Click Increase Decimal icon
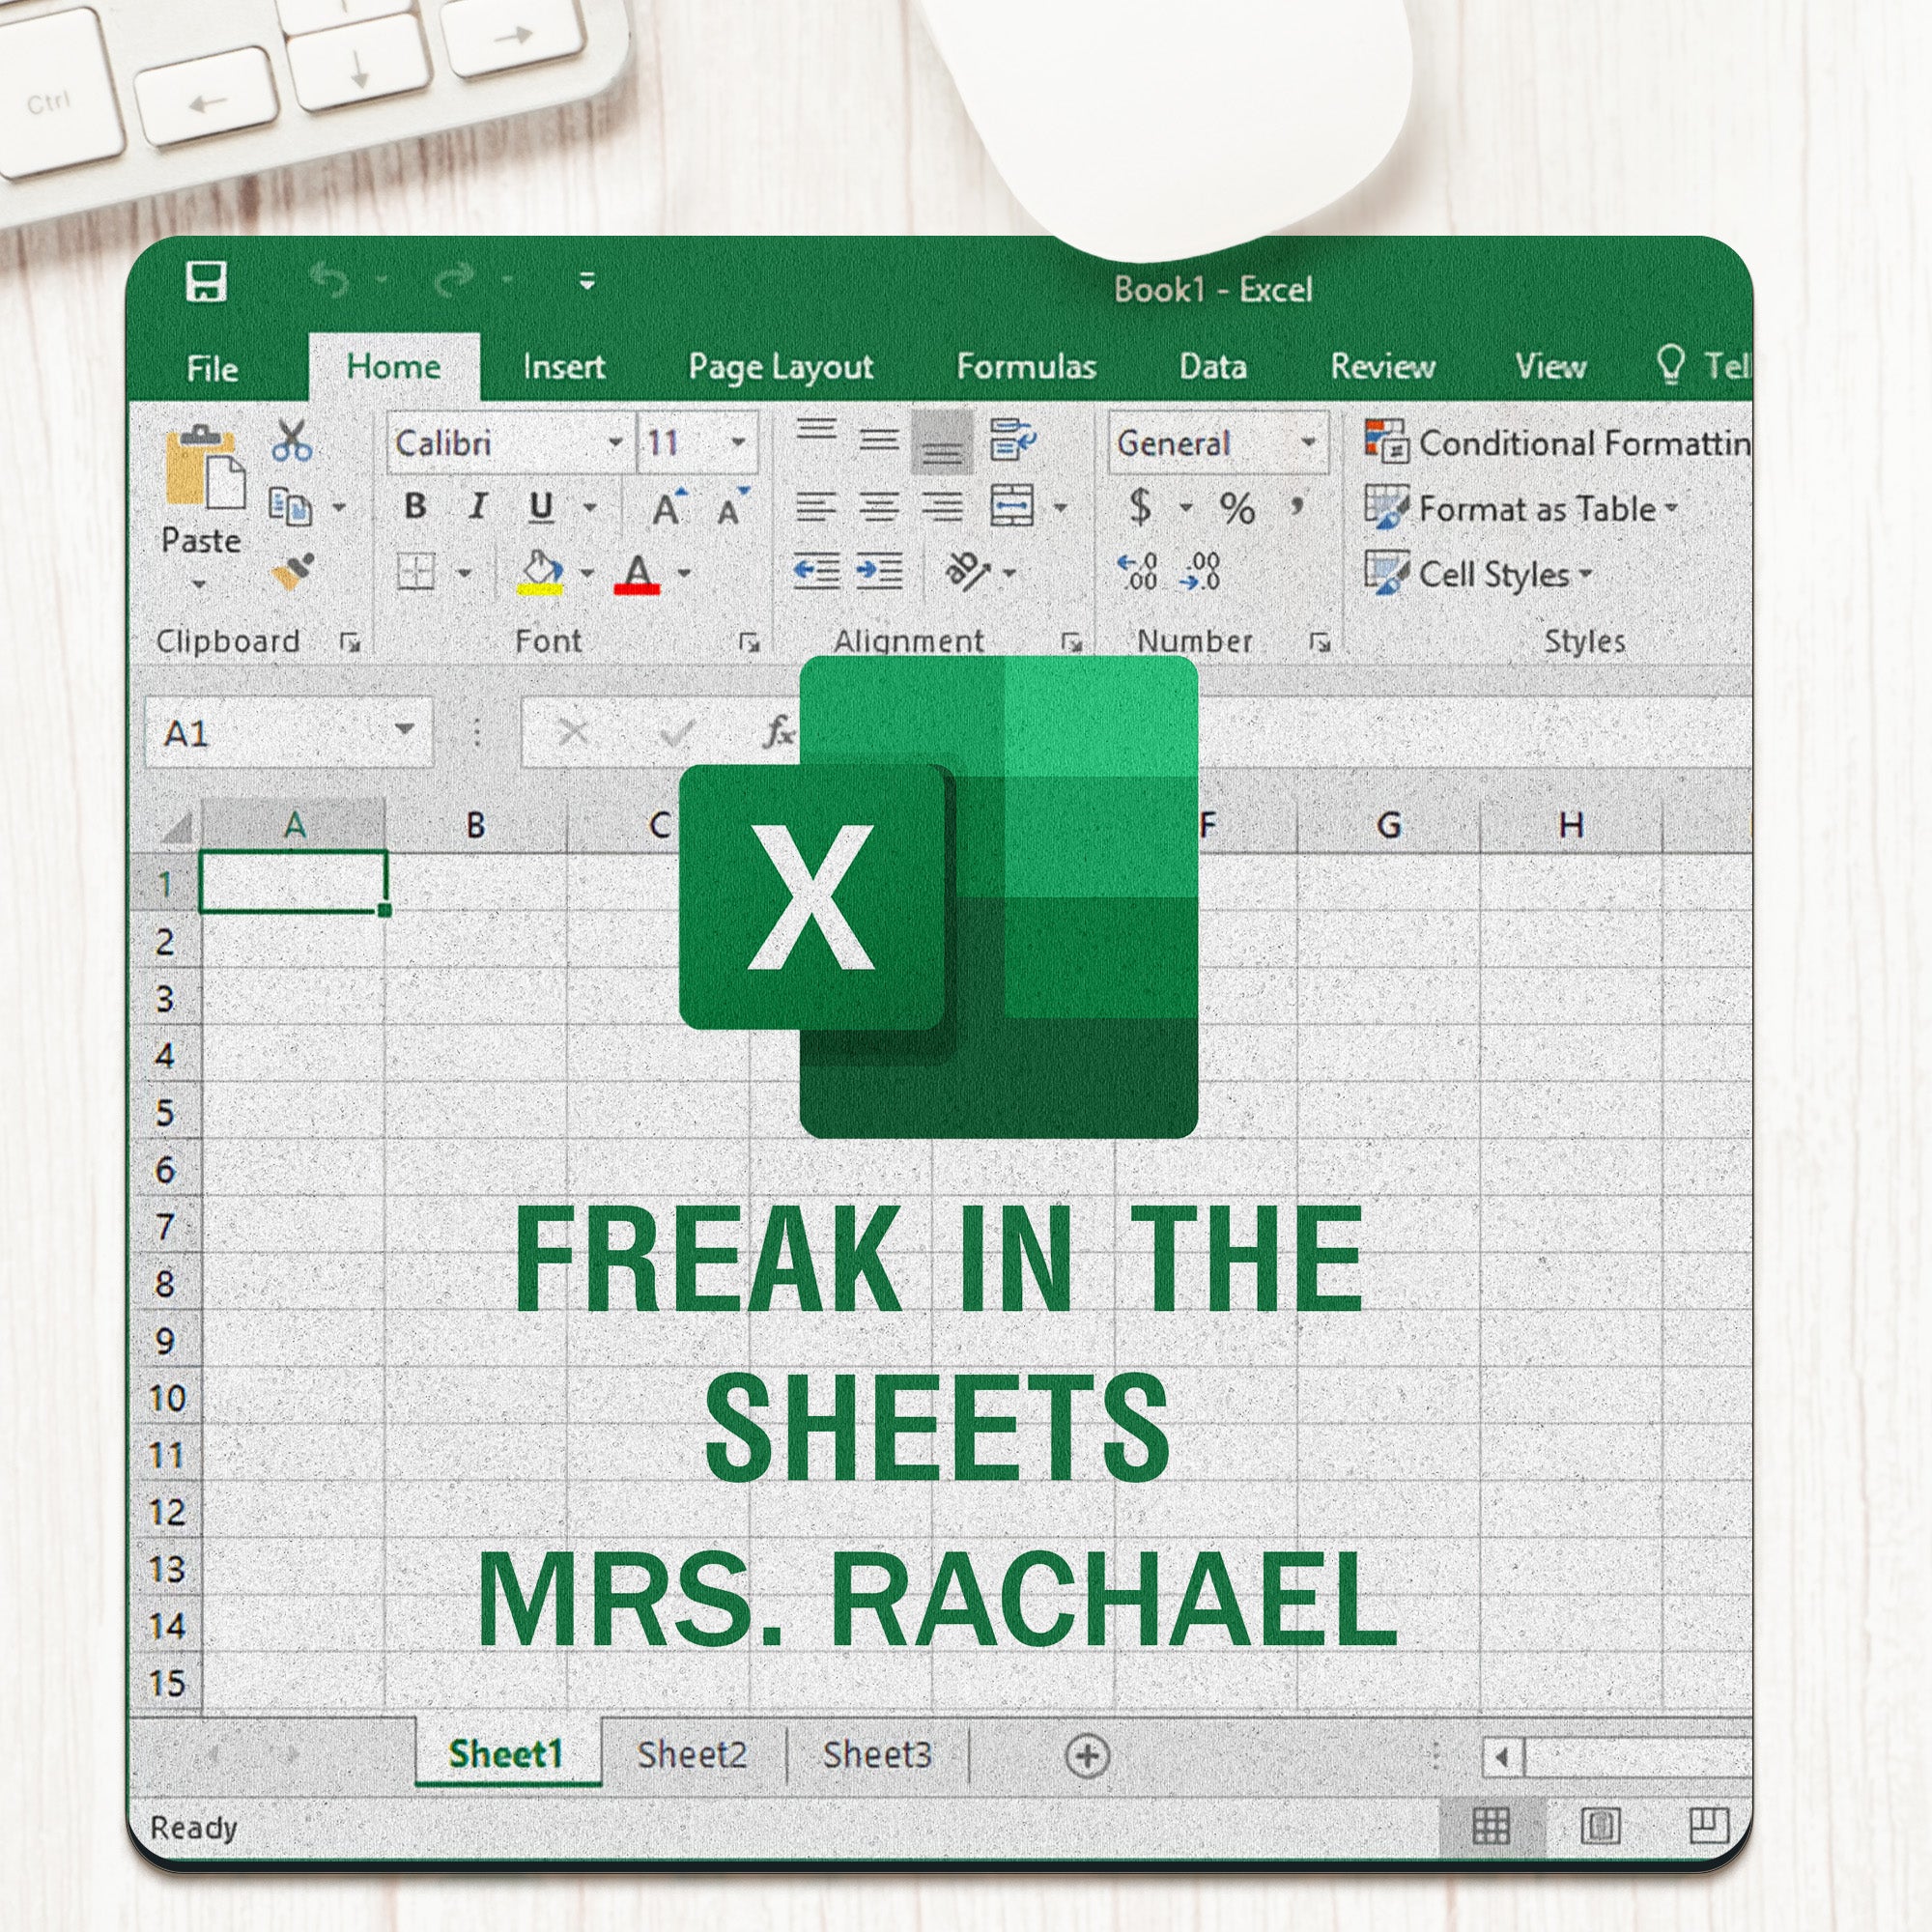This screenshot has height=1932, width=1932. (x=1137, y=573)
